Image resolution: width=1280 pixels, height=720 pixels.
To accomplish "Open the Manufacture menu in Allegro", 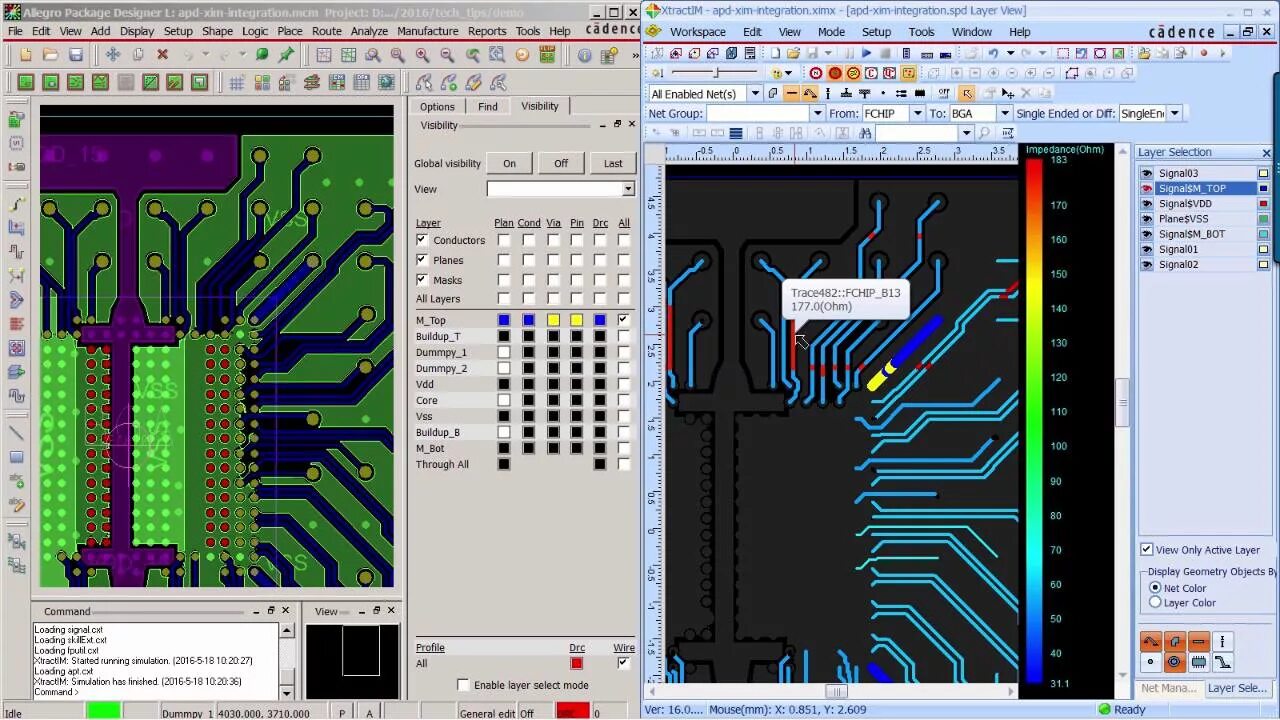I will [x=427, y=31].
